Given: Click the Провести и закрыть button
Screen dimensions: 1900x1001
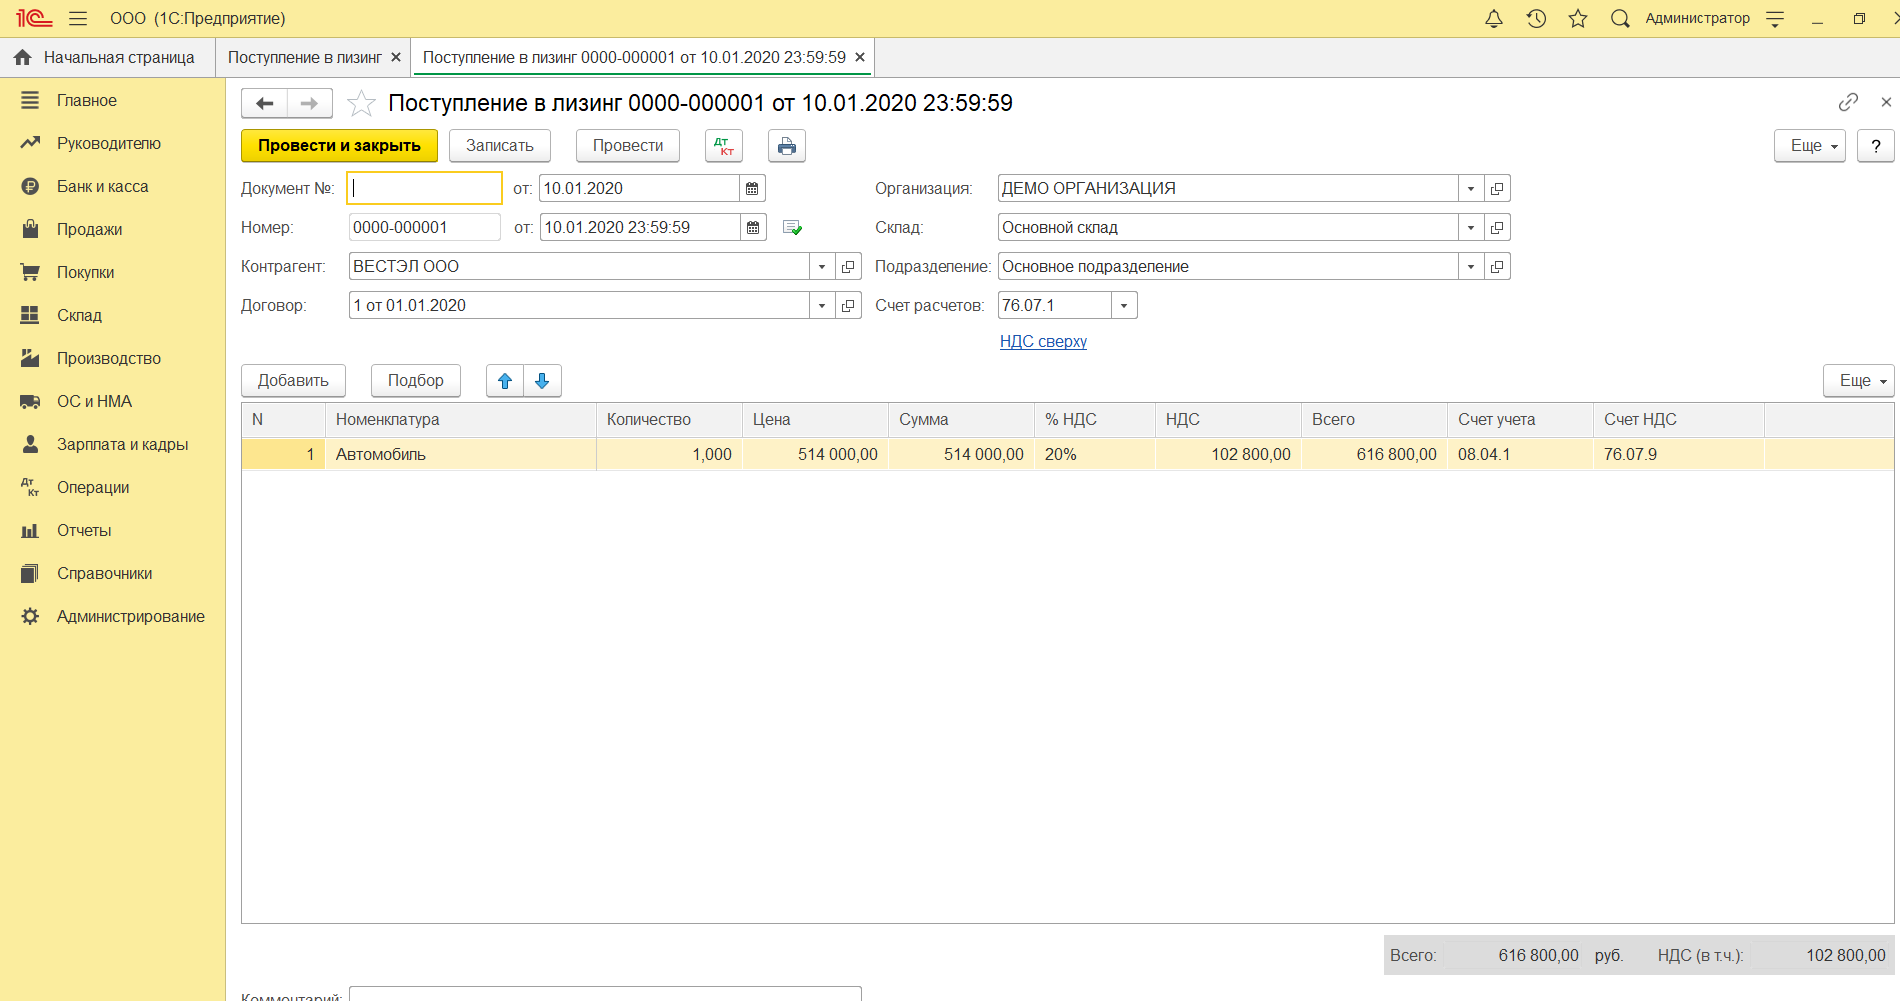Looking at the screenshot, I should tap(339, 146).
